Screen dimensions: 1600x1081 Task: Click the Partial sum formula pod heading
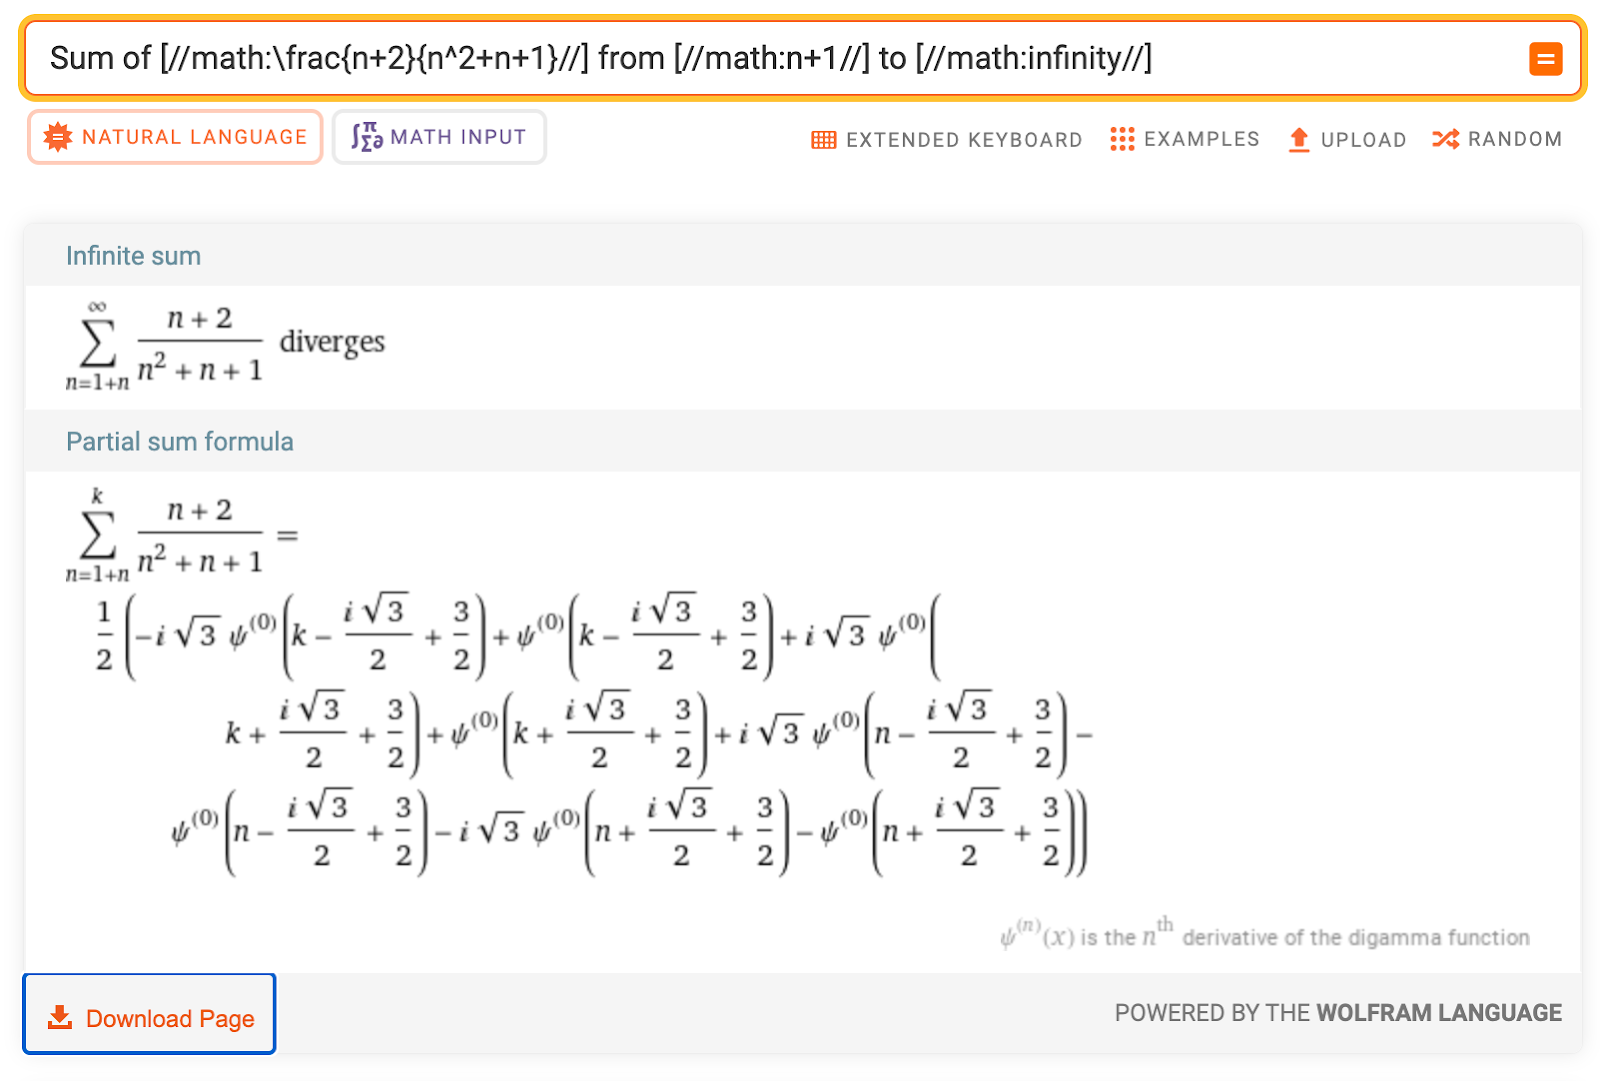tap(180, 442)
